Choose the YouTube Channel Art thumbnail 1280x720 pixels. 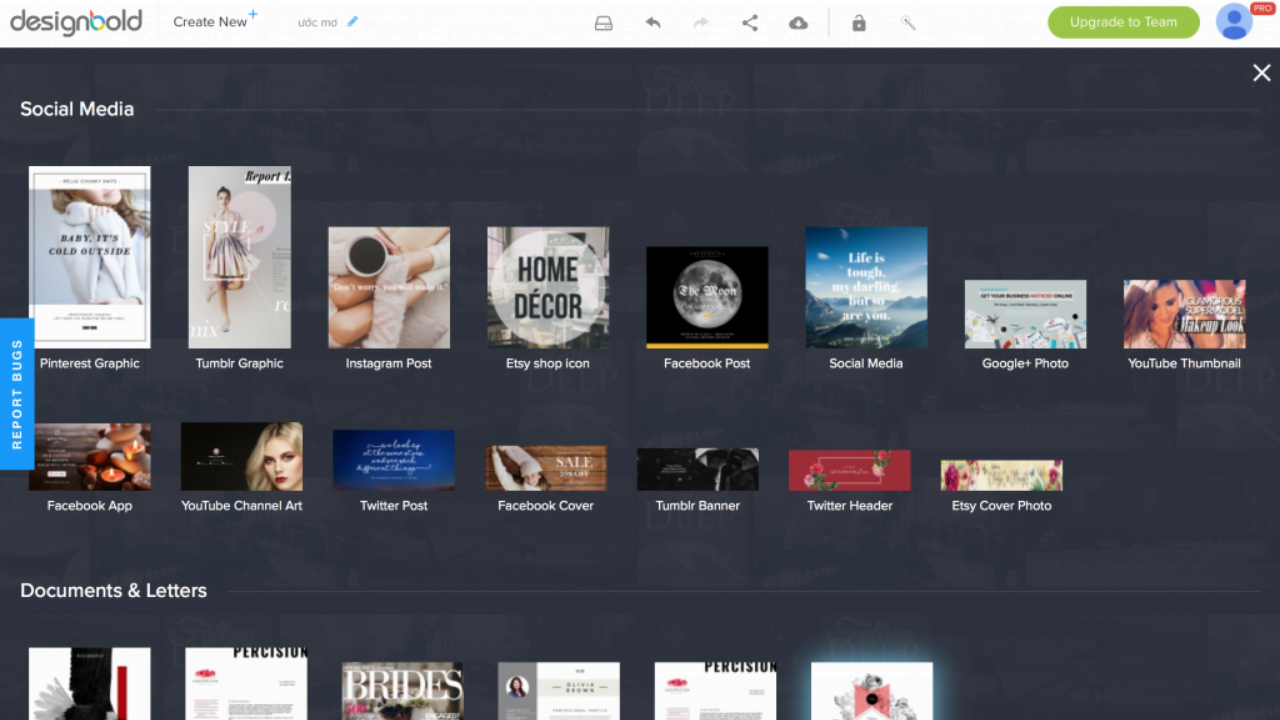click(242, 457)
